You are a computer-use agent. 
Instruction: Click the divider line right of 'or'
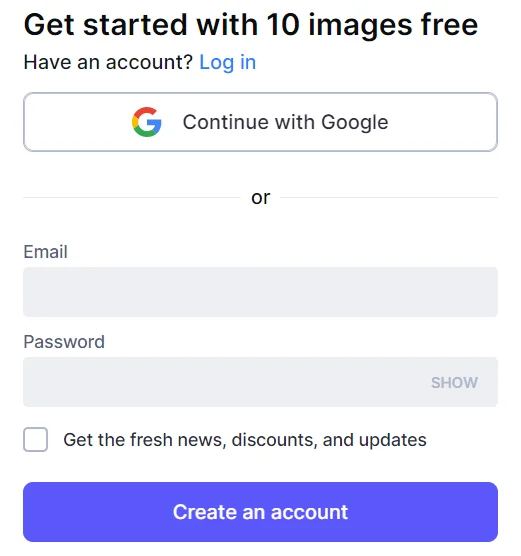[389, 198]
